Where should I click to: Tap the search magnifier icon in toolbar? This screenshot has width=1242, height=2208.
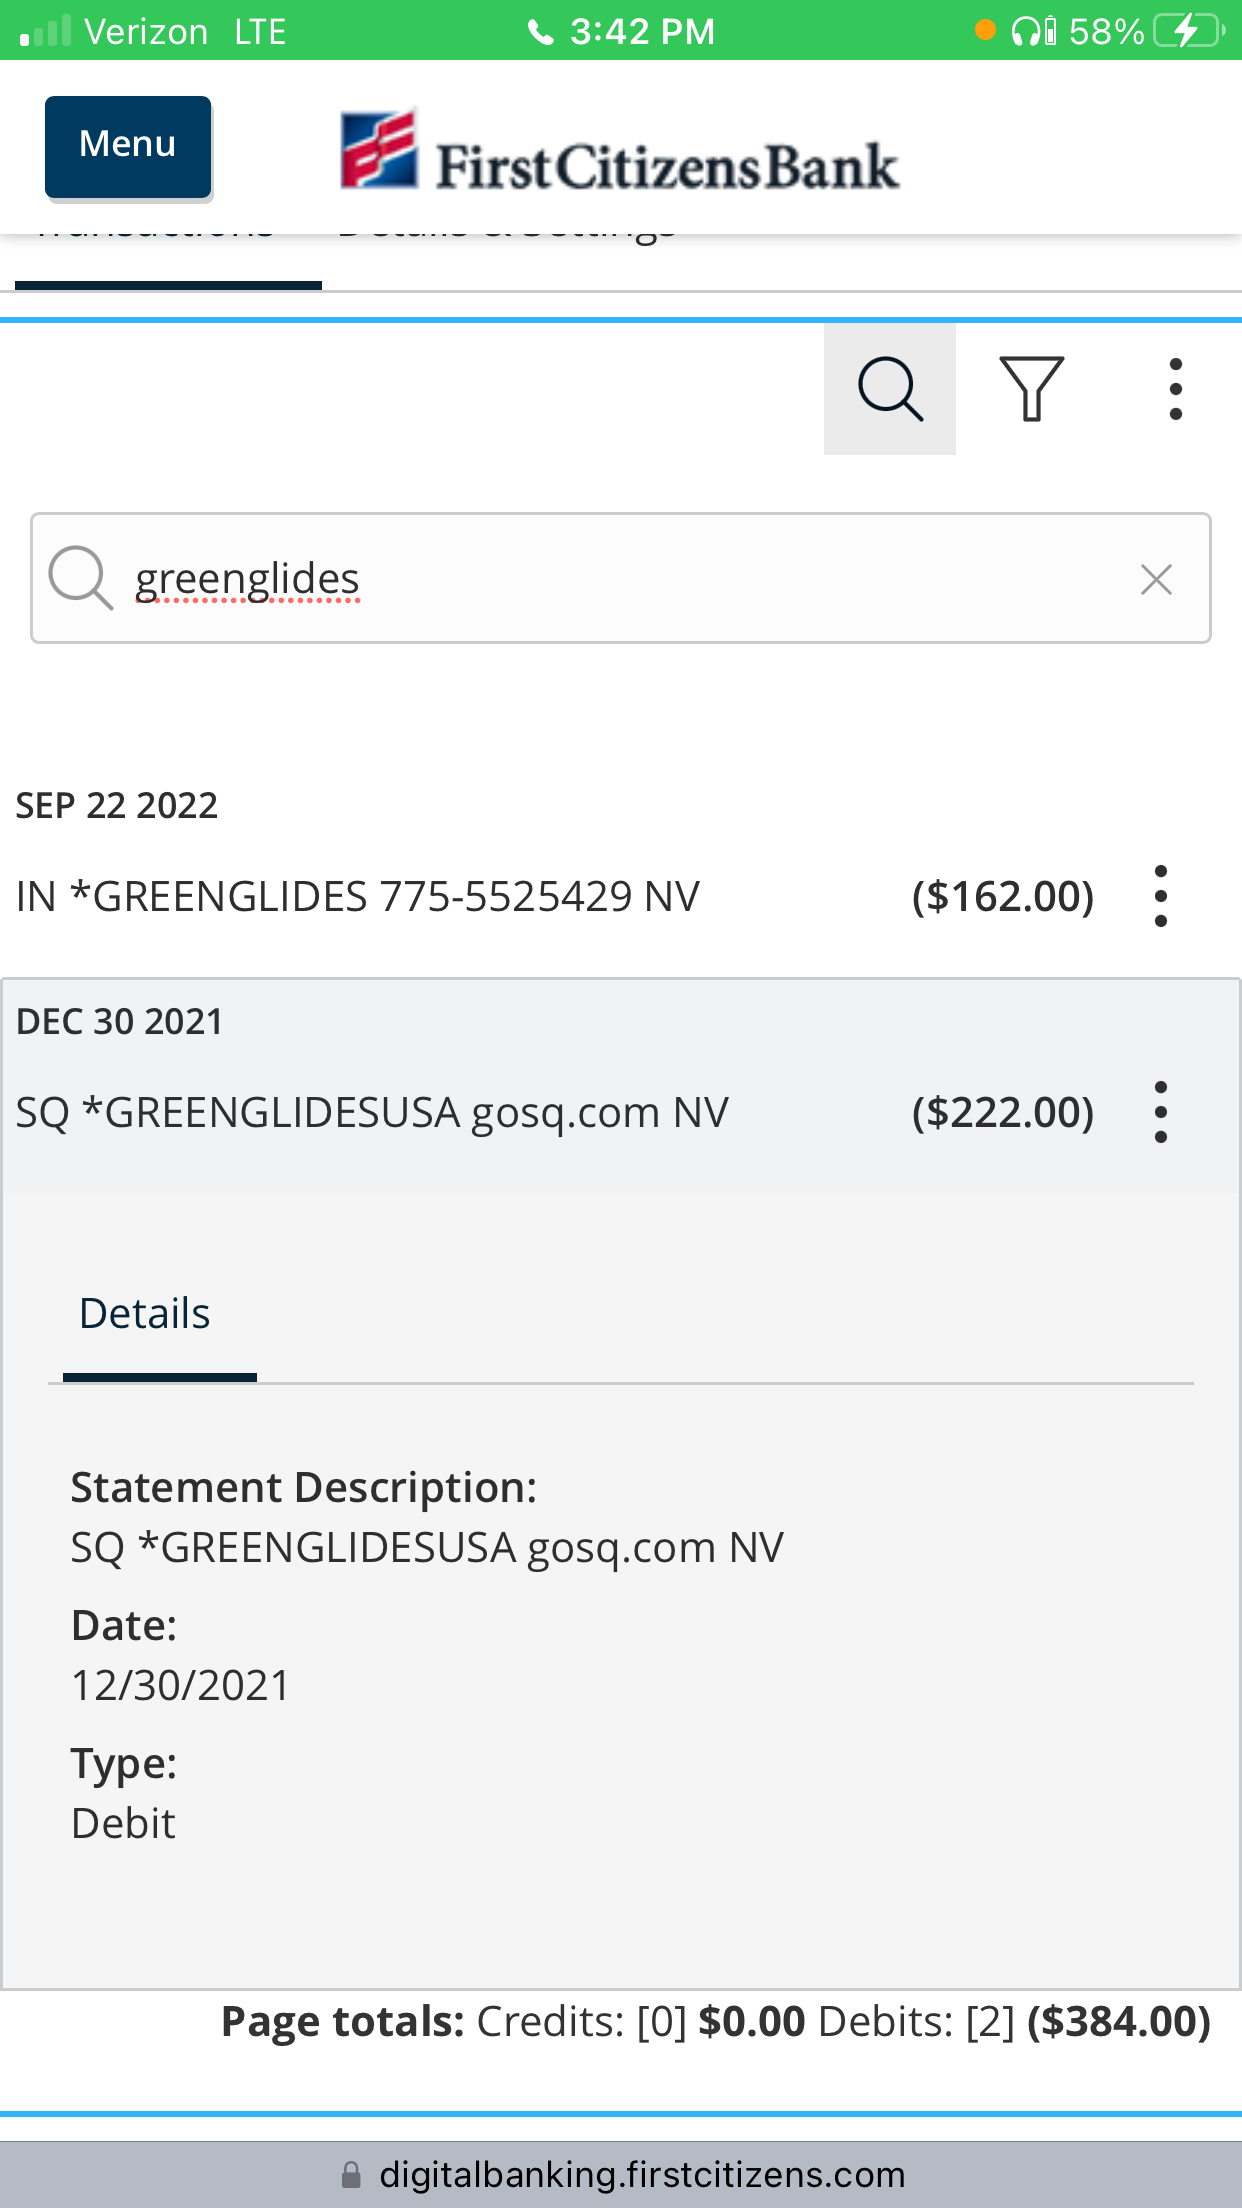pyautogui.click(x=889, y=389)
